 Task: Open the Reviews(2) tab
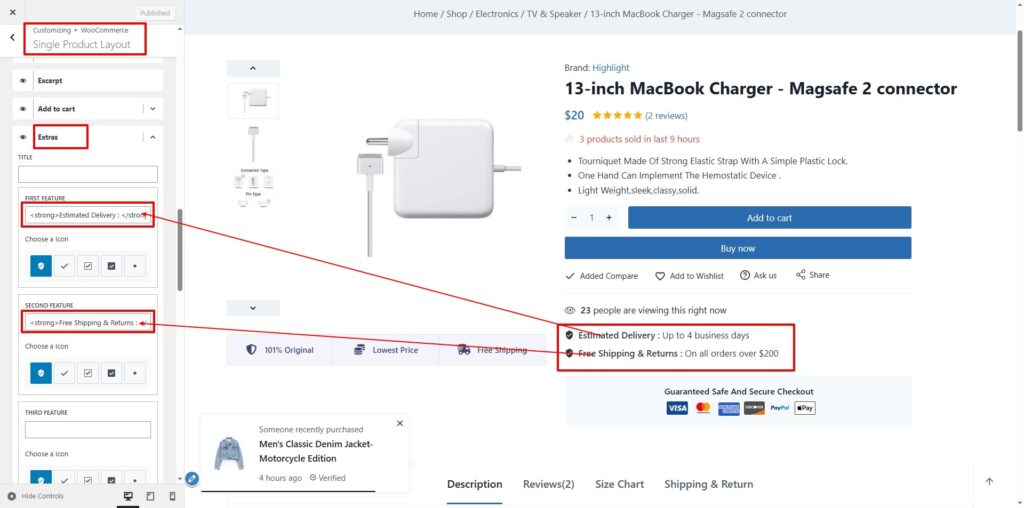coord(549,484)
